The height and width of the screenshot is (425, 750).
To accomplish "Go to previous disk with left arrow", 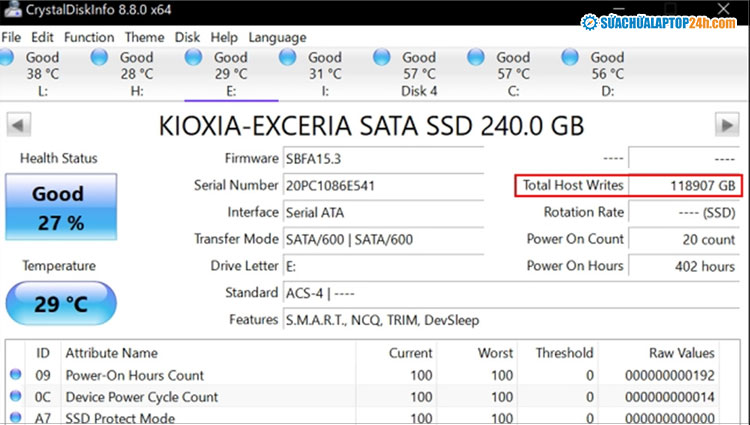I will [x=19, y=125].
